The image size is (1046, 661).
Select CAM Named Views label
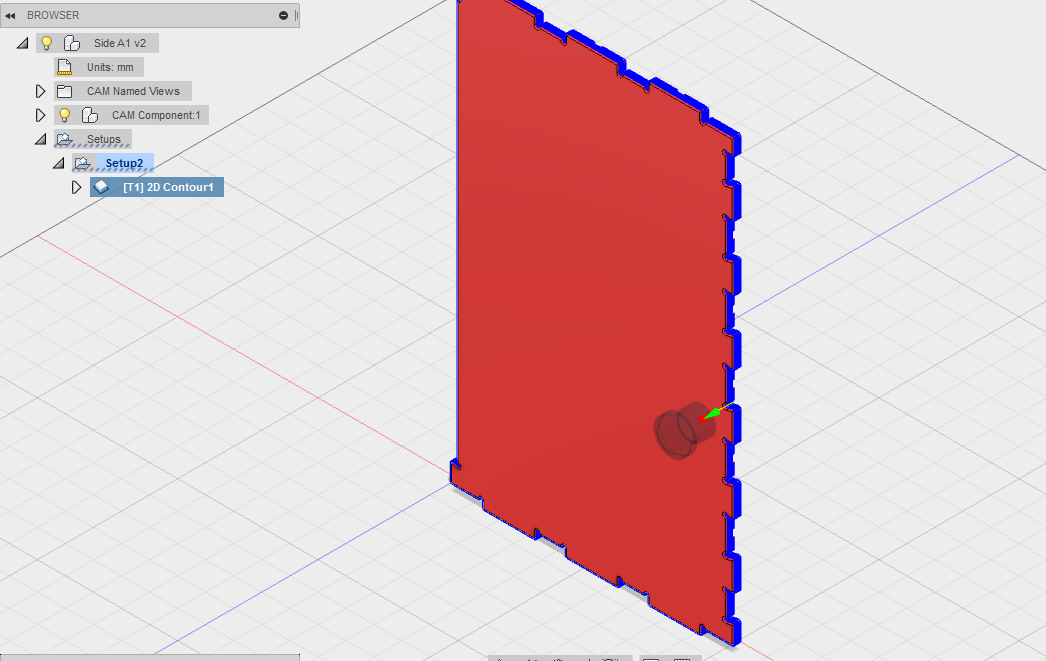coord(133,91)
